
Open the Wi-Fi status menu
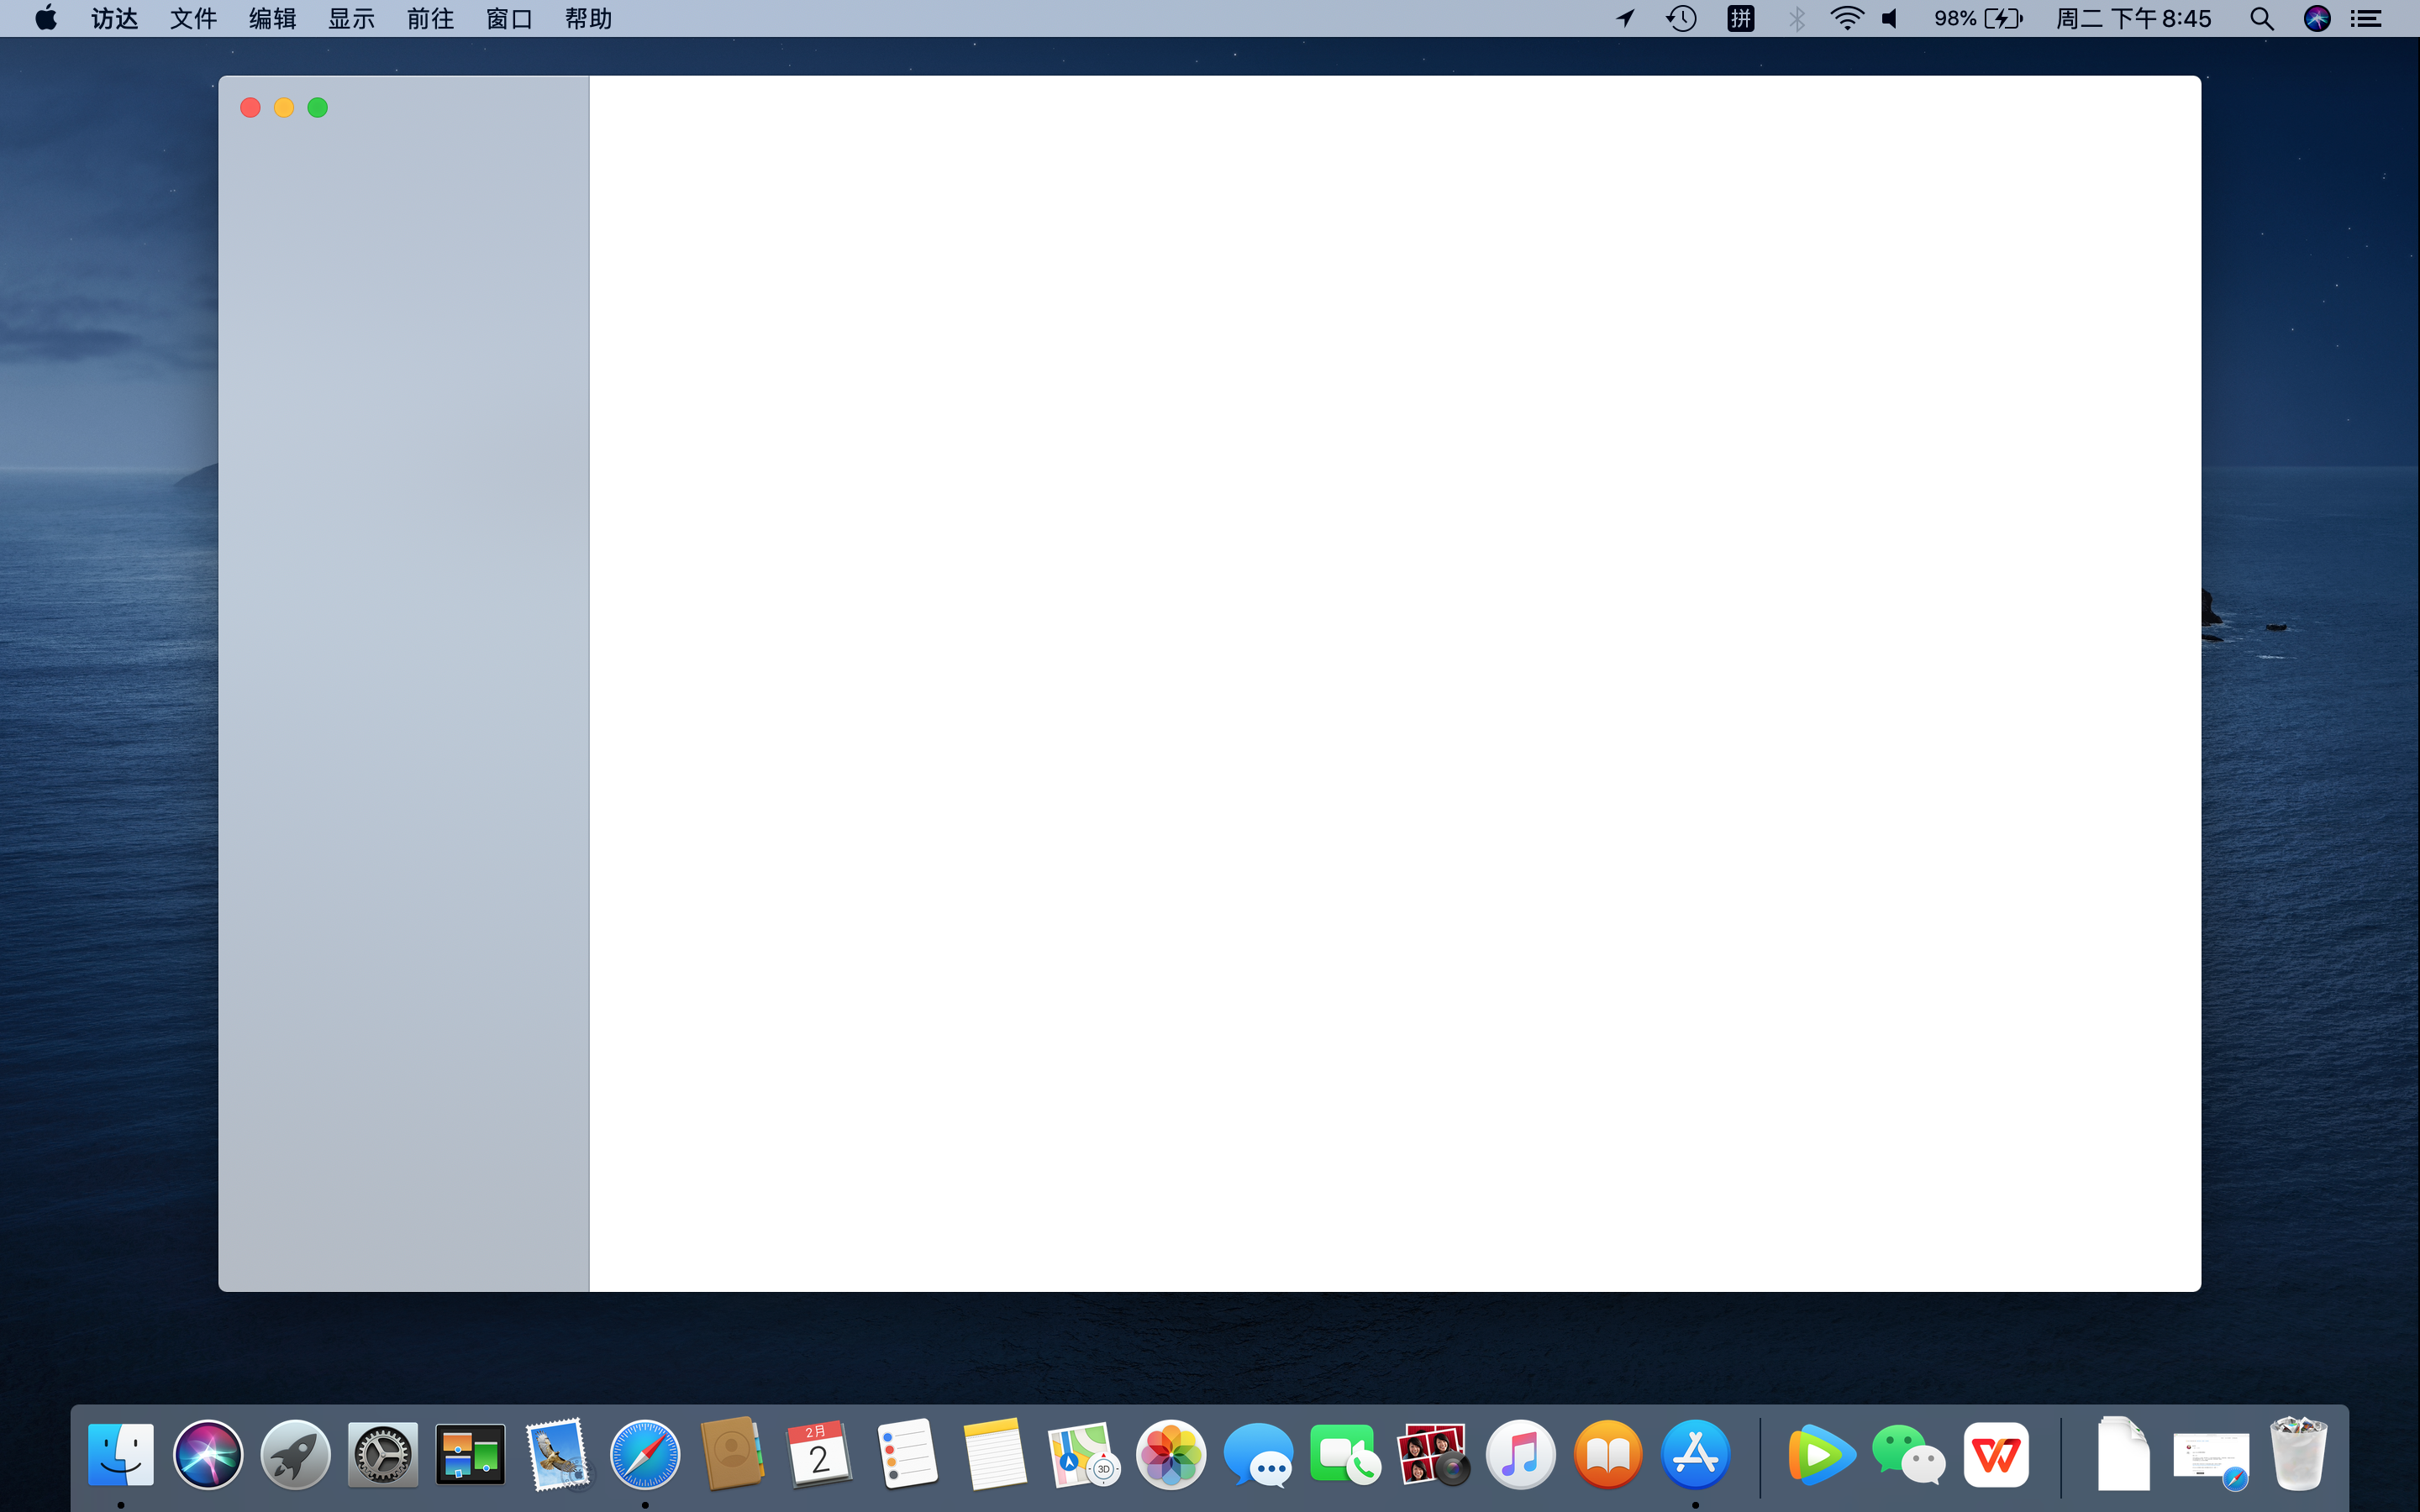coord(1846,18)
